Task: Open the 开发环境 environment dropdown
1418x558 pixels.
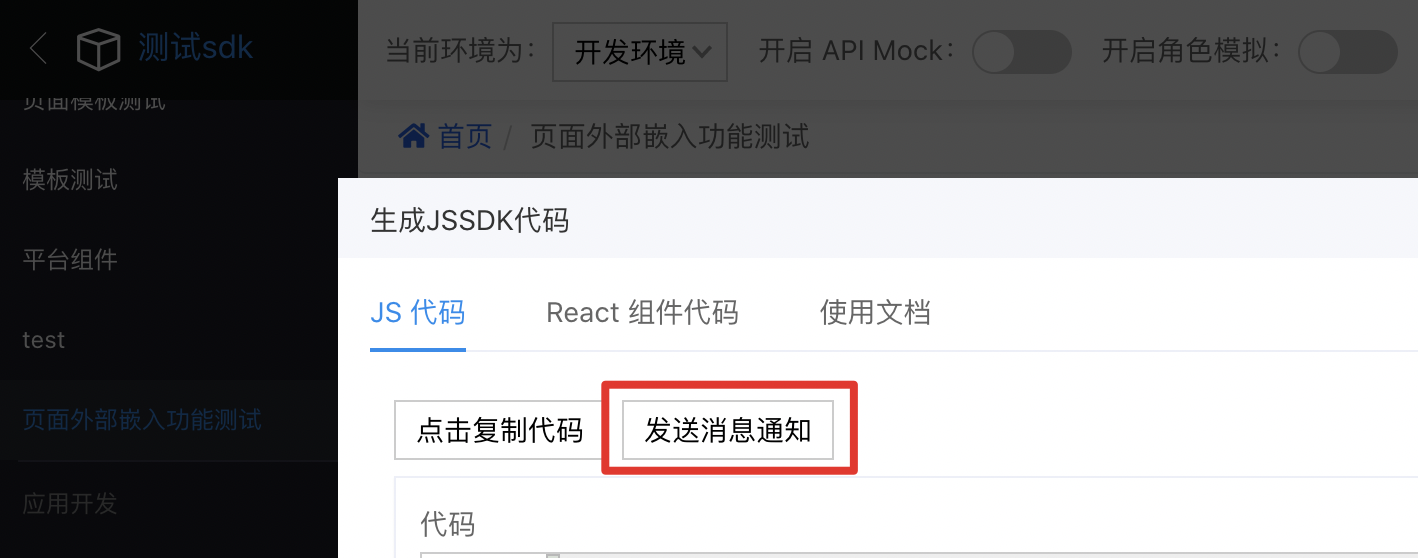Action: [x=640, y=52]
